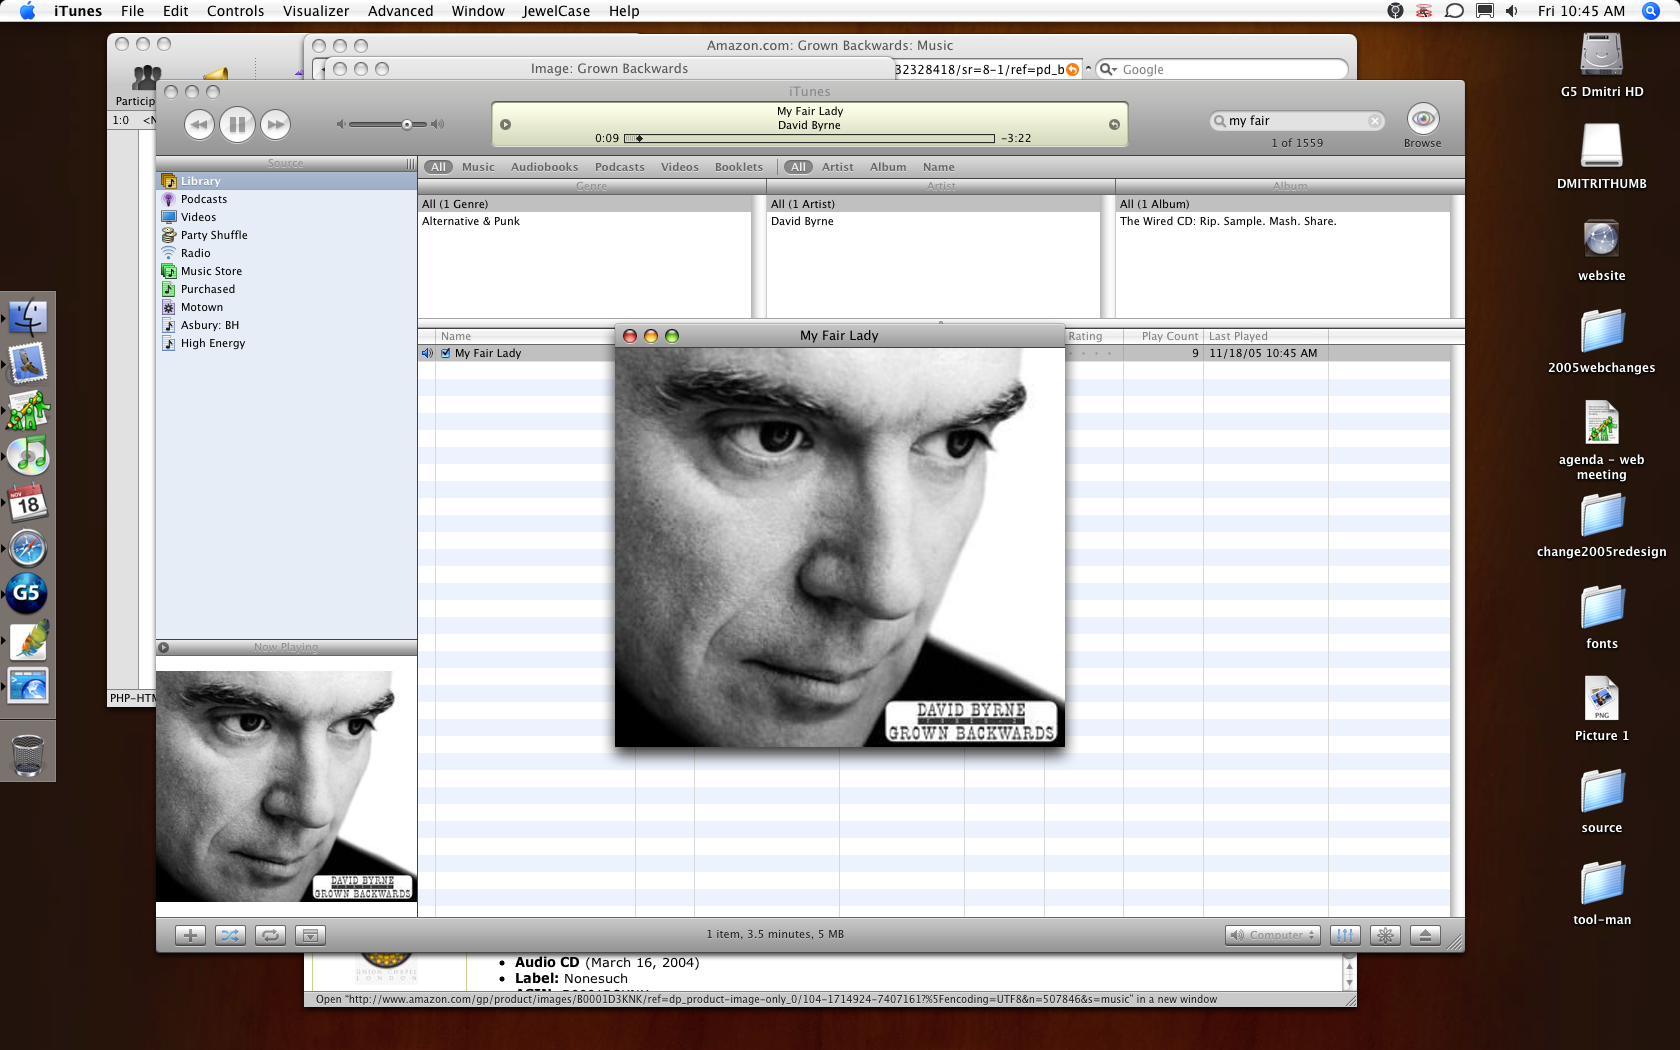This screenshot has height=1050, width=1680.
Task: Open the Advanced menu
Action: pyautogui.click(x=400, y=11)
